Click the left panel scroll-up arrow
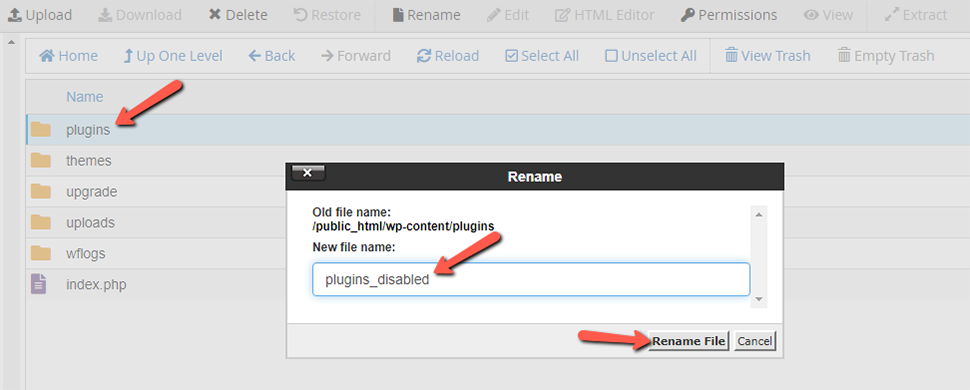 point(10,43)
